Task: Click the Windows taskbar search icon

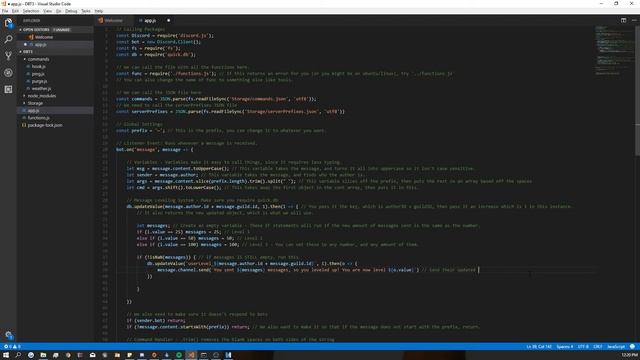Action: click(x=18, y=355)
